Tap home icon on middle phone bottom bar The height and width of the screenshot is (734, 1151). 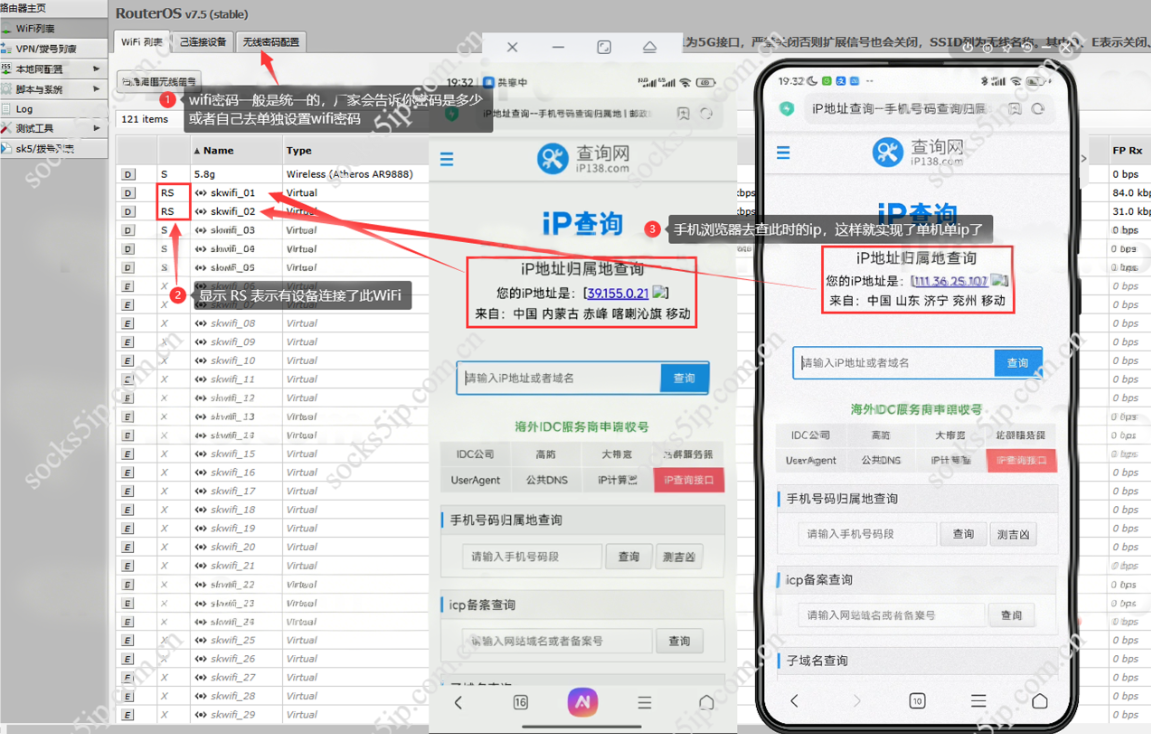click(x=706, y=702)
